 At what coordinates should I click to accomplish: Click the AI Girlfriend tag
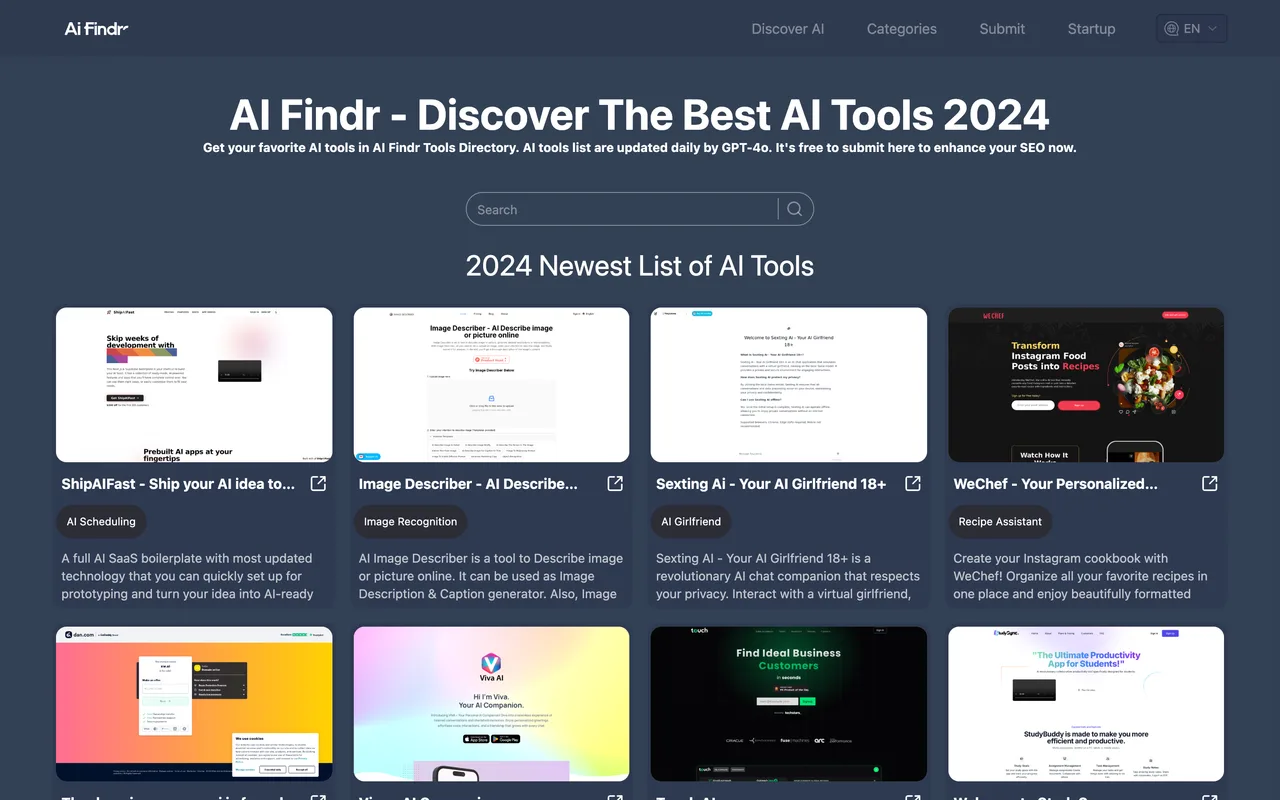coord(691,522)
